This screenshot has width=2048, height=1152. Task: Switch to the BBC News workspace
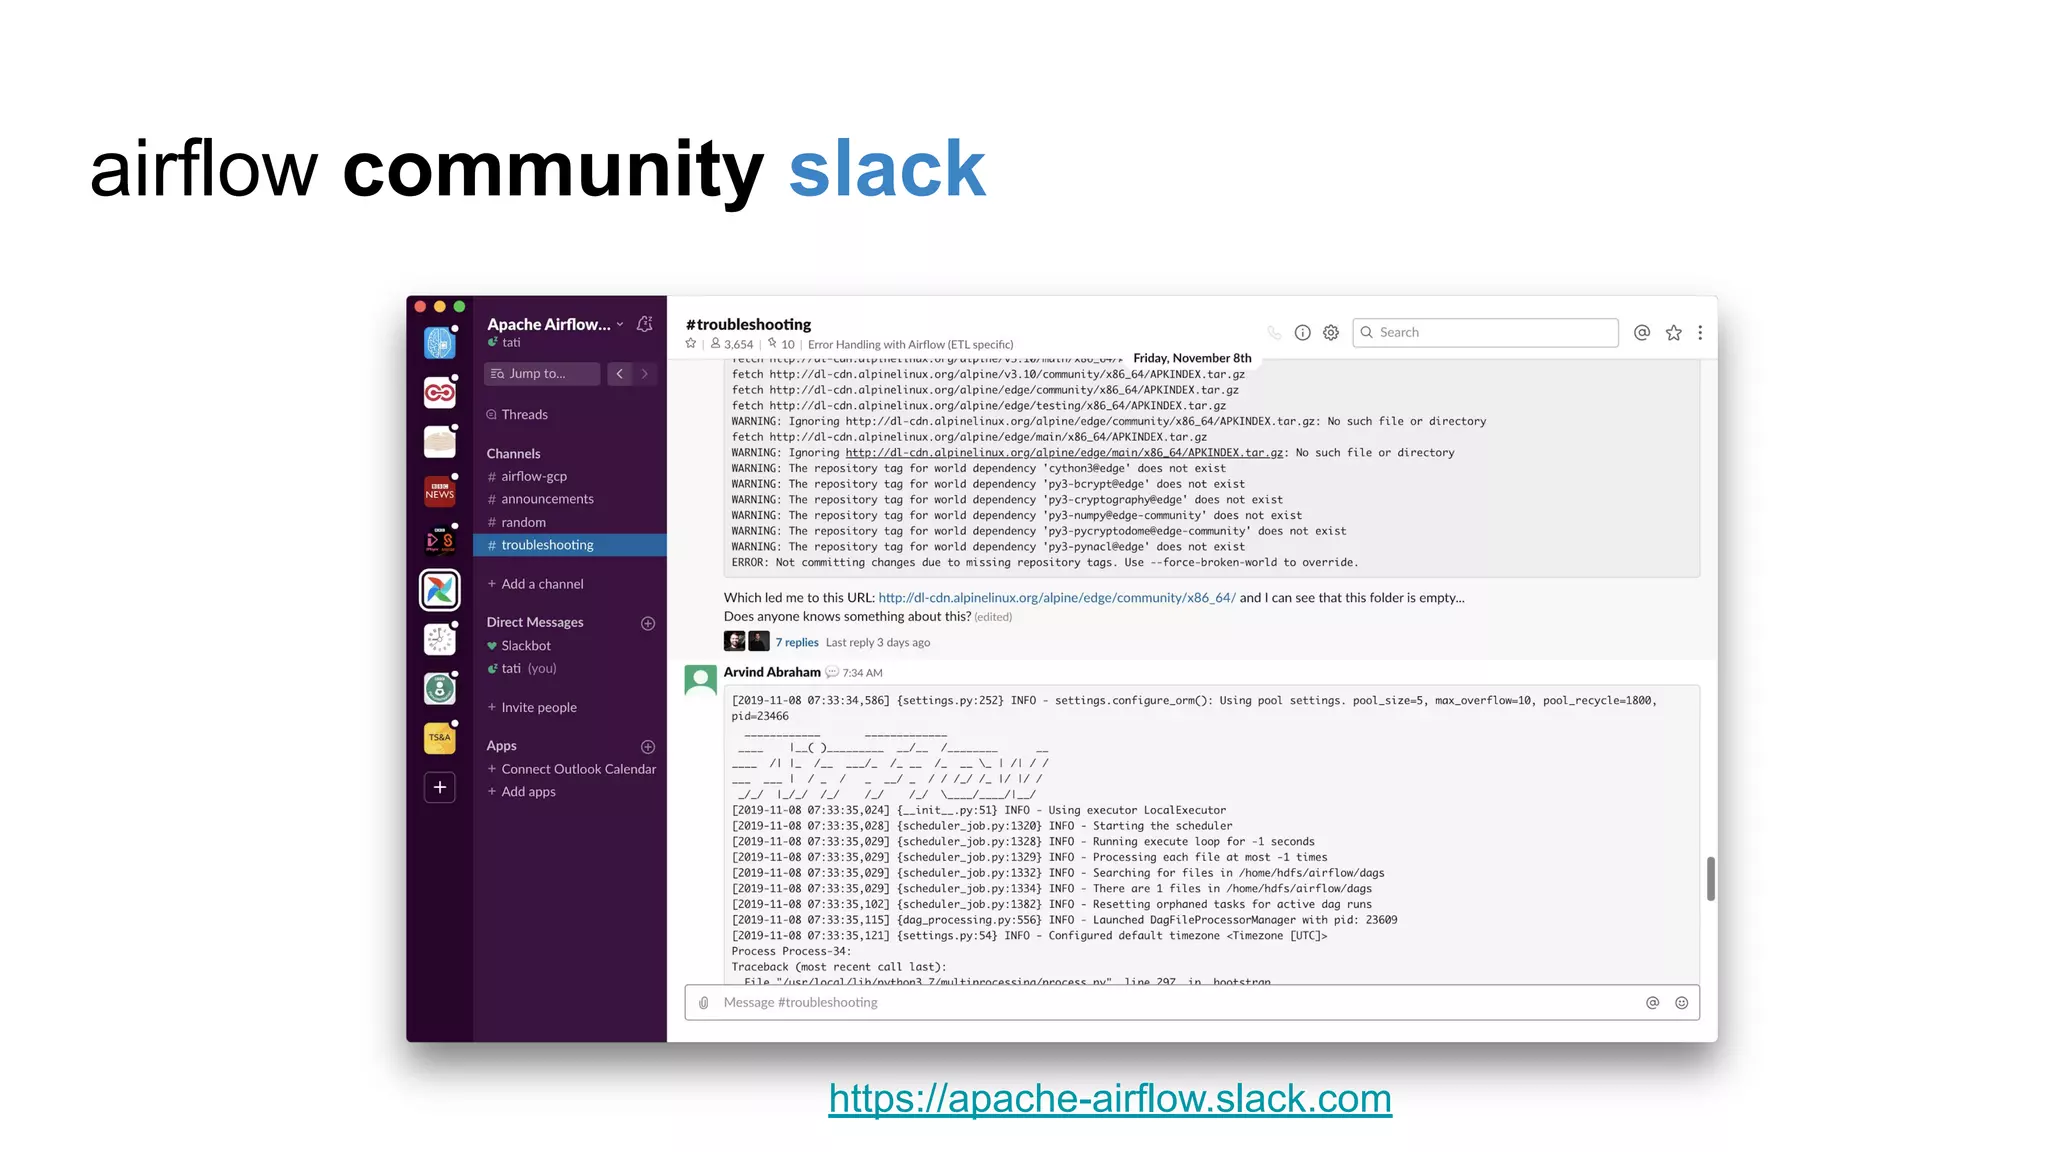440,491
